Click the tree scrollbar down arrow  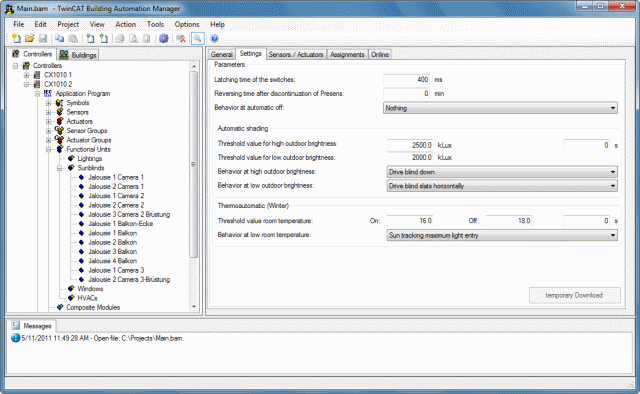coord(194,307)
